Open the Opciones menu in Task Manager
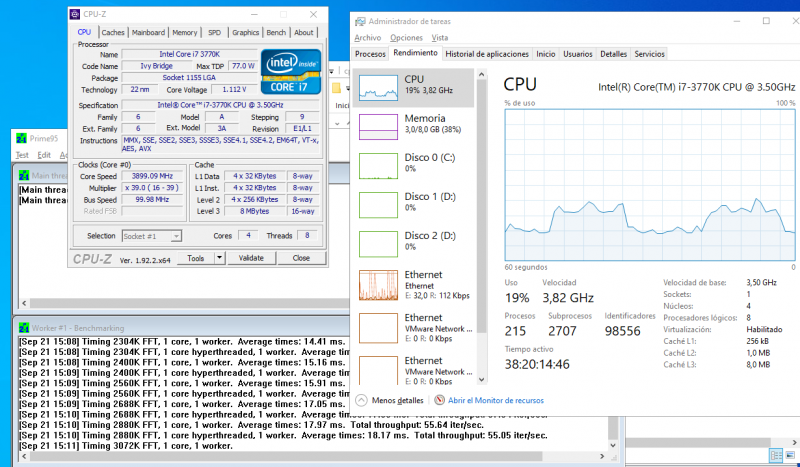Screen dimensions: 800x467 click(406, 38)
